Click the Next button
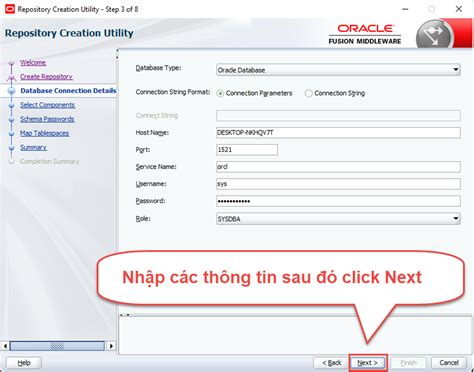This screenshot has height=372, width=474. (368, 363)
